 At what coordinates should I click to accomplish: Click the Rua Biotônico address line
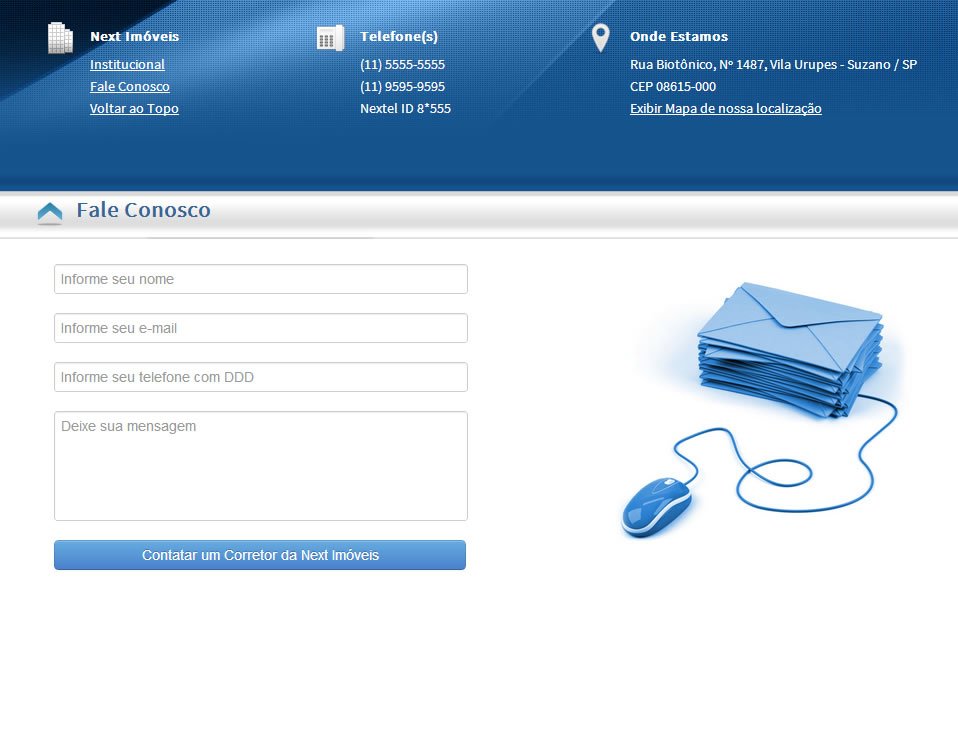773,64
